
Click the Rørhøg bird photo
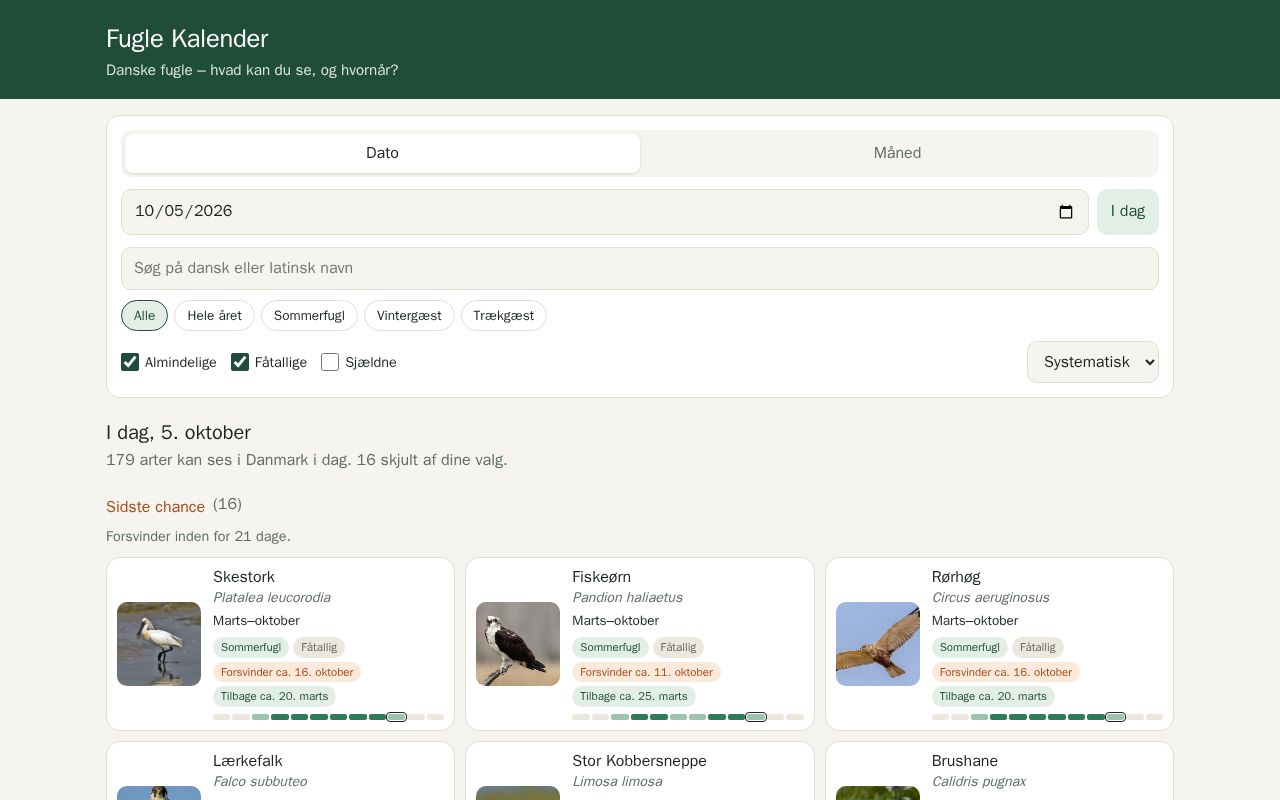pos(878,644)
